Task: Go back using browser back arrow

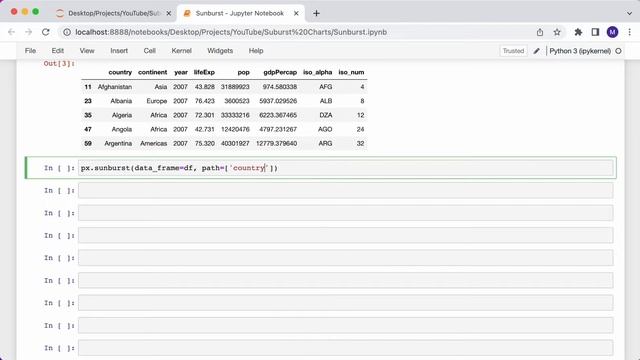Action: pyautogui.click(x=11, y=32)
